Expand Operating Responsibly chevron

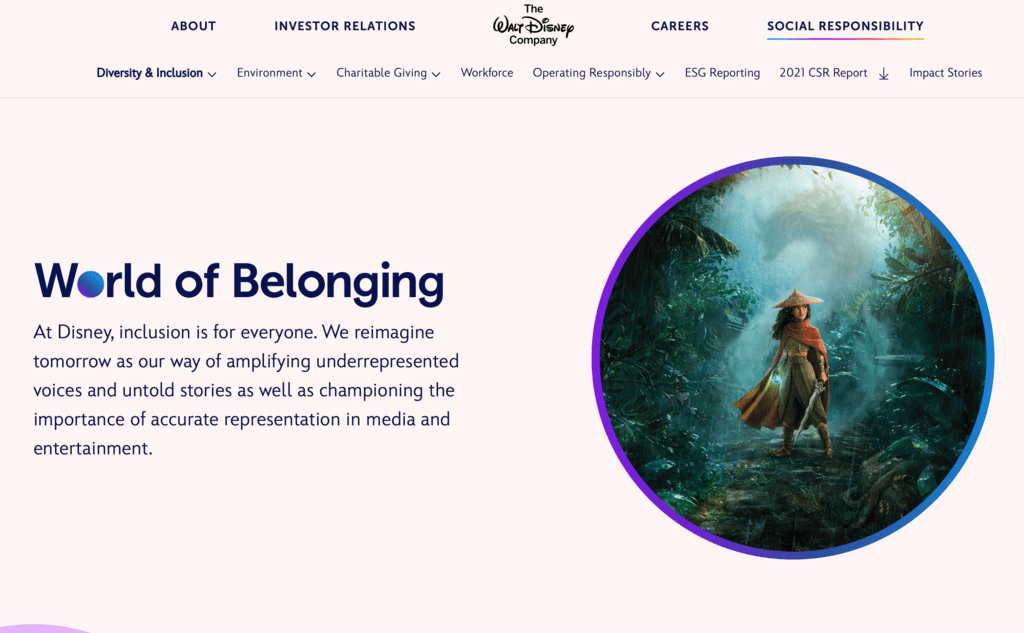coord(660,74)
